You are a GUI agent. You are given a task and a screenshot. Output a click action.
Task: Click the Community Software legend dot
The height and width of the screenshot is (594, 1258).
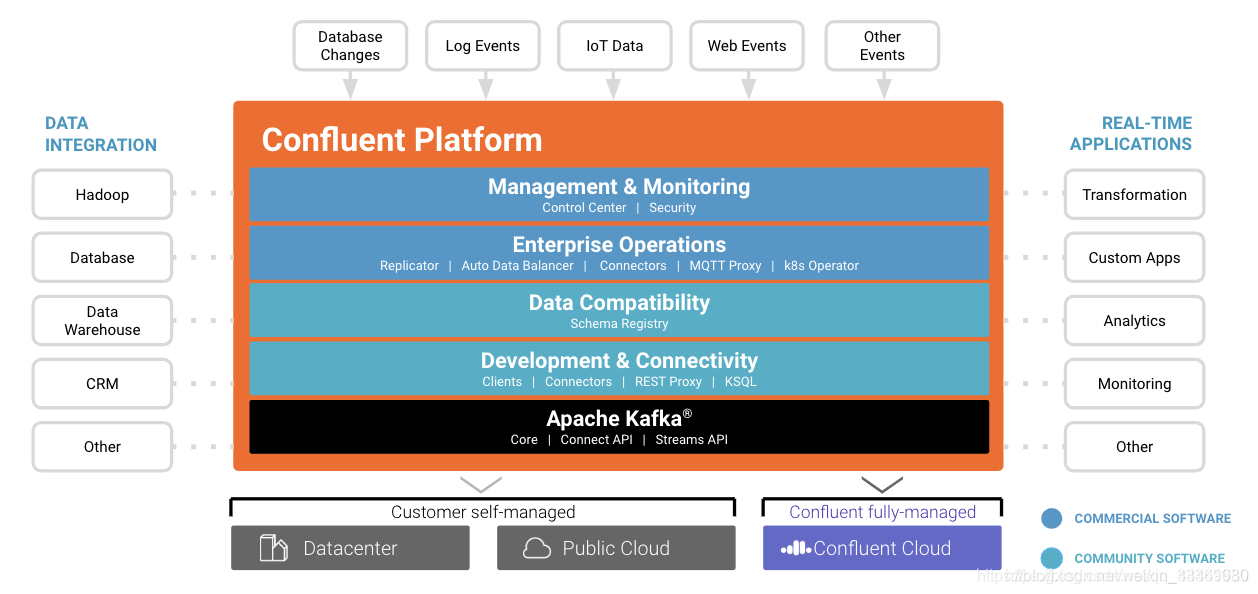pos(1051,558)
